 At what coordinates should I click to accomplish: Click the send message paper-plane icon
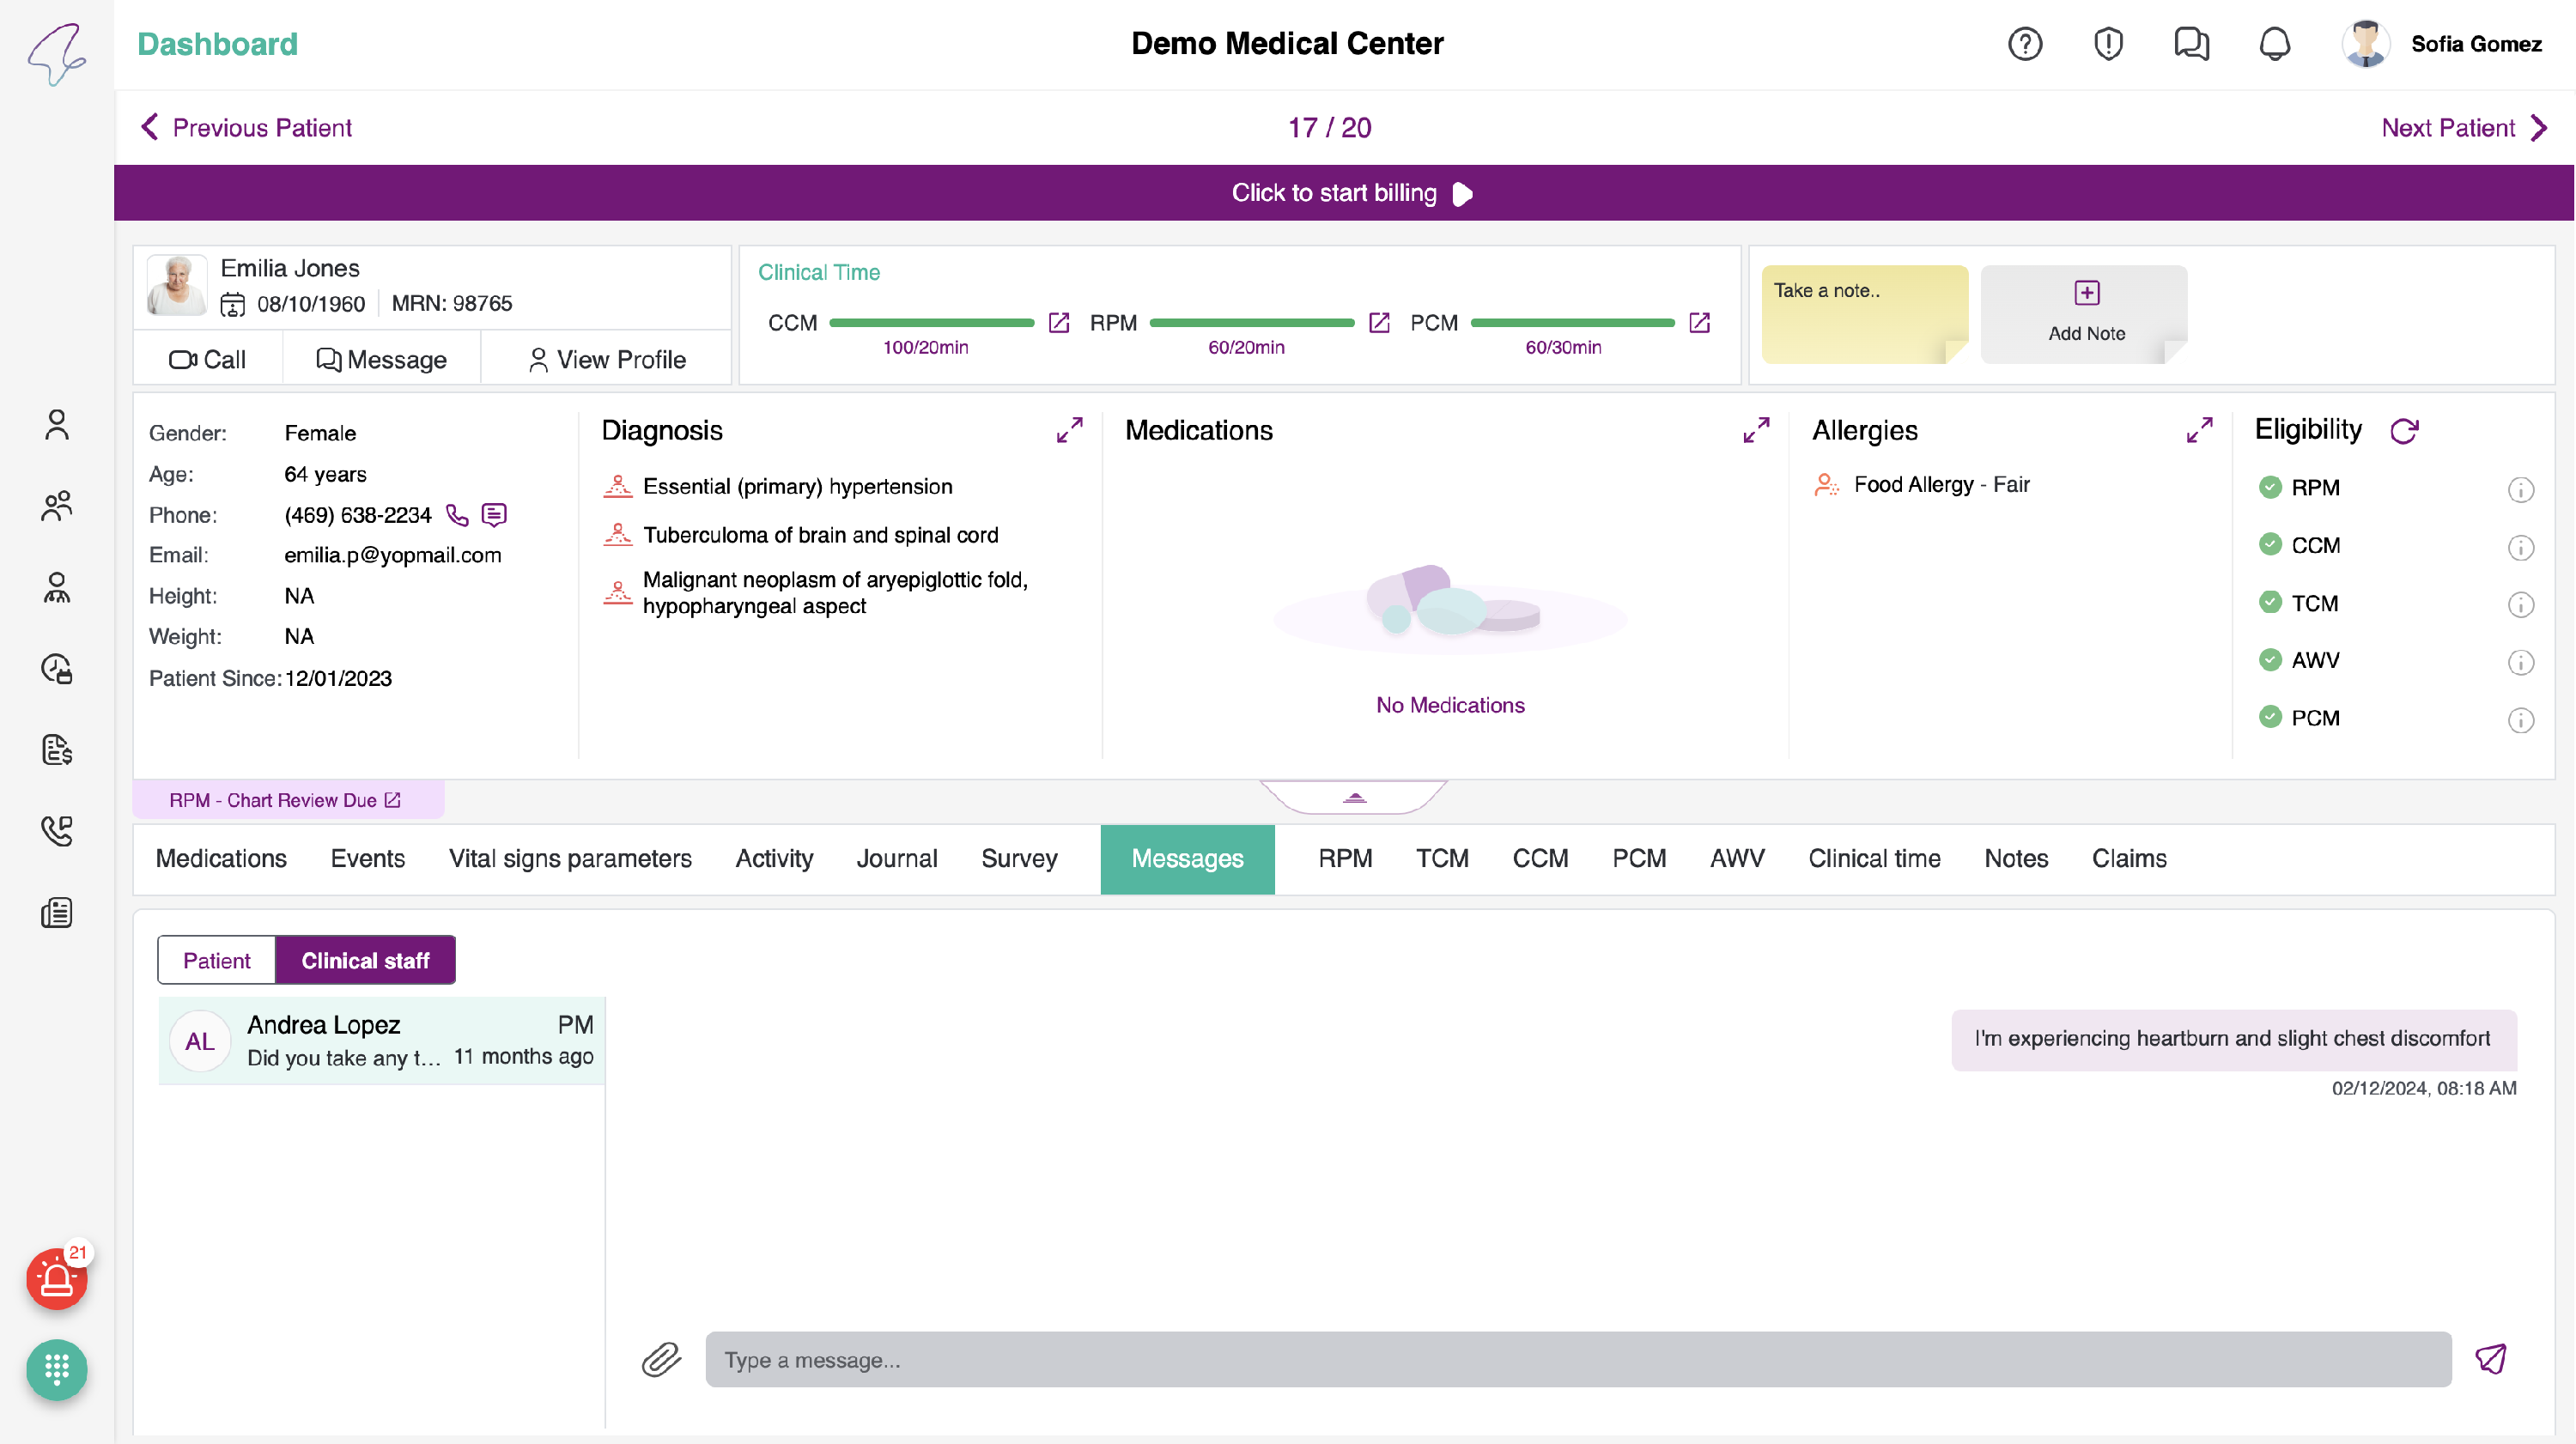point(2490,1359)
